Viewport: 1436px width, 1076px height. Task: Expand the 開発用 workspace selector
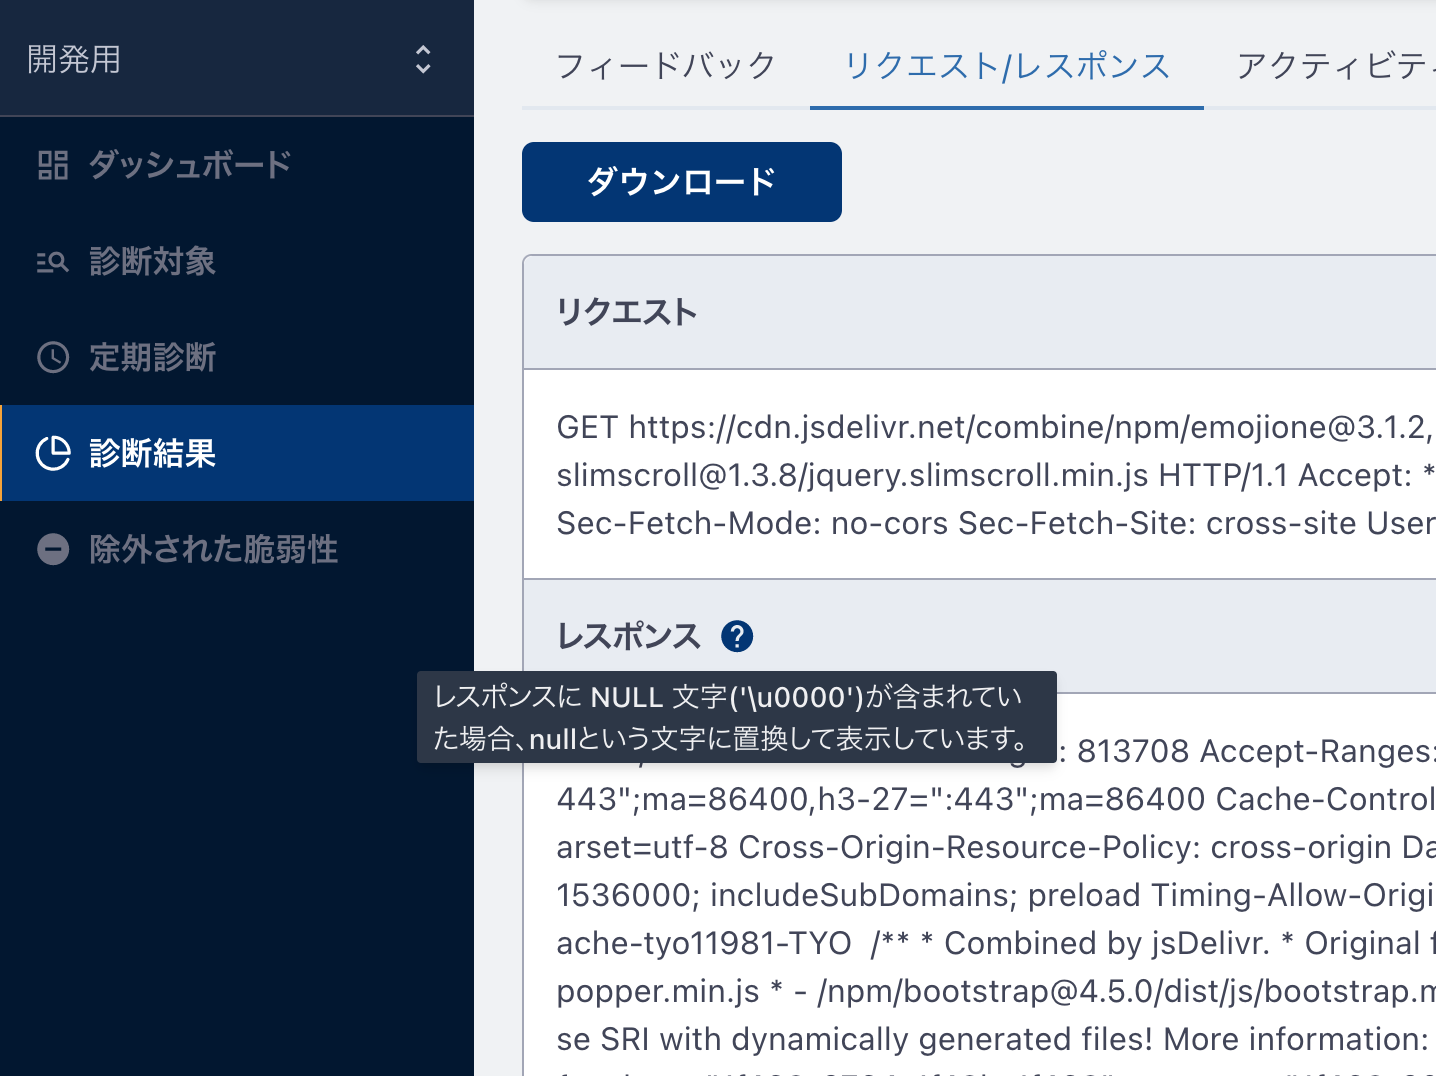coord(422,59)
